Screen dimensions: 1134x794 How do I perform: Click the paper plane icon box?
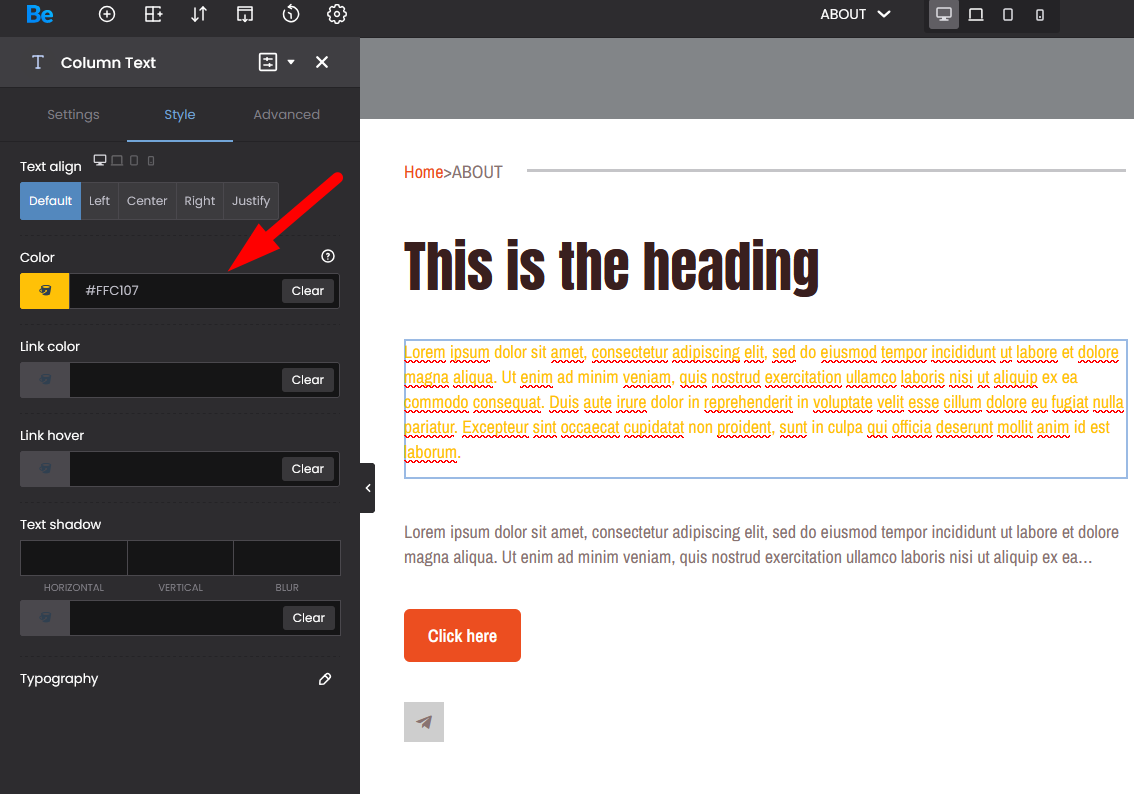click(x=424, y=722)
